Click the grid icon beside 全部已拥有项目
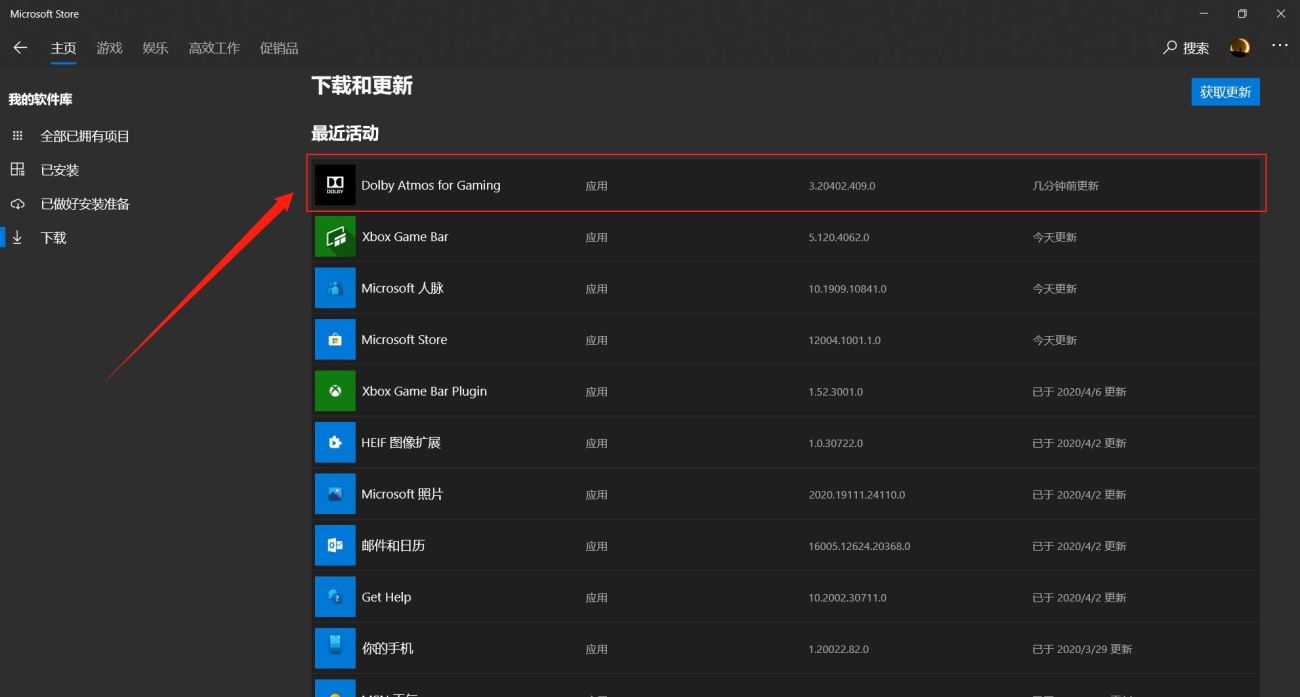The height and width of the screenshot is (697, 1300). pyautogui.click(x=17, y=136)
